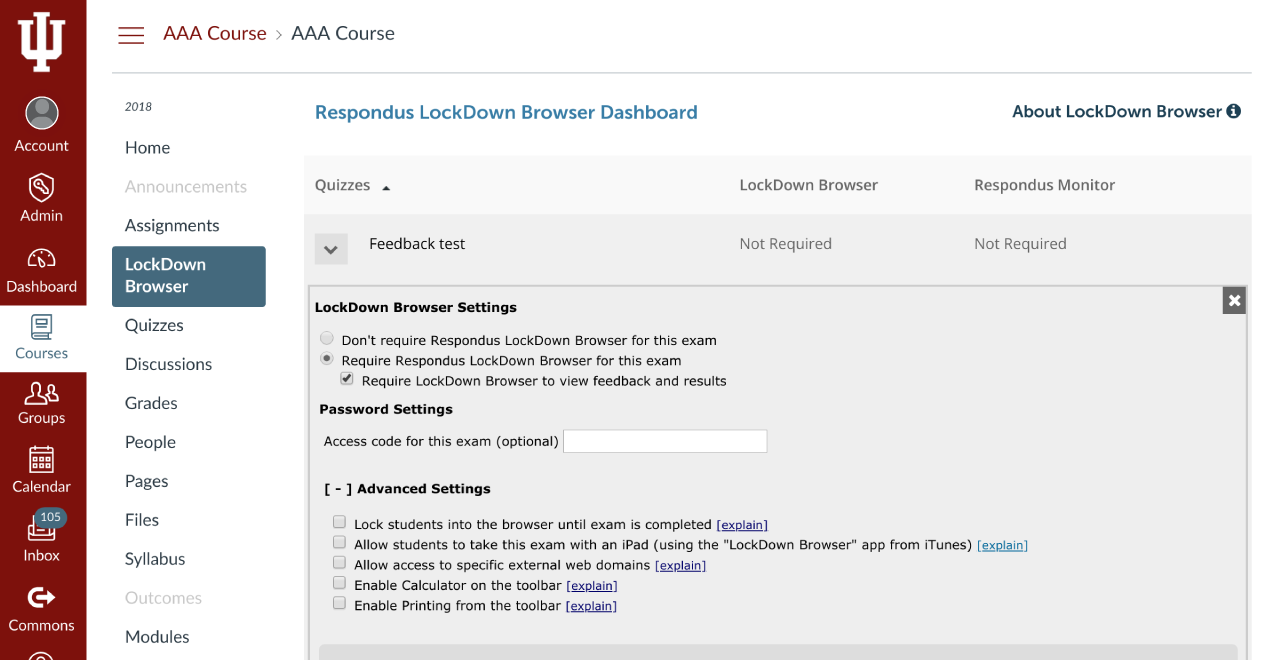1269x660 pixels.
Task: Click the second AAA Course breadcrumb
Action: [343, 33]
